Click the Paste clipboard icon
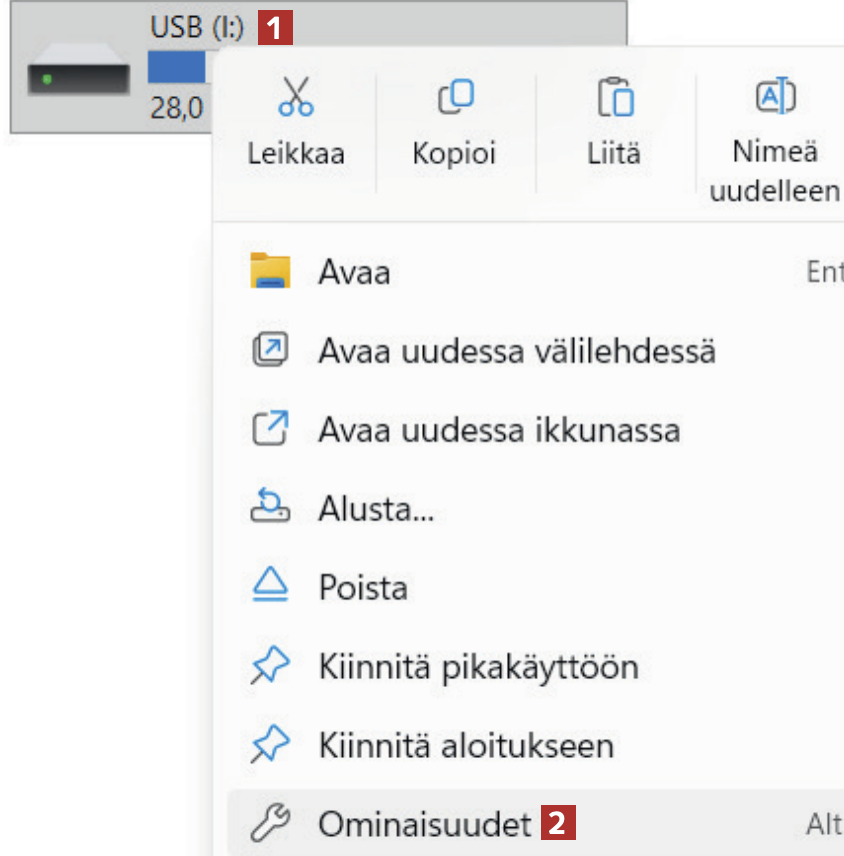Viewport: 844px width, 856px height. [614, 98]
